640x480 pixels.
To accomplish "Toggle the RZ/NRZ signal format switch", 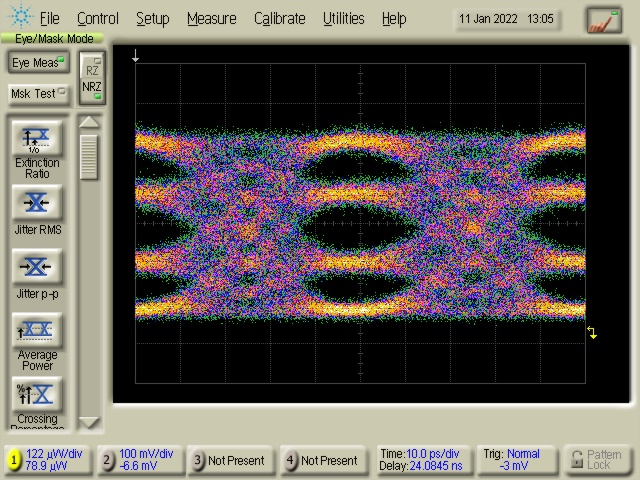I will [92, 78].
